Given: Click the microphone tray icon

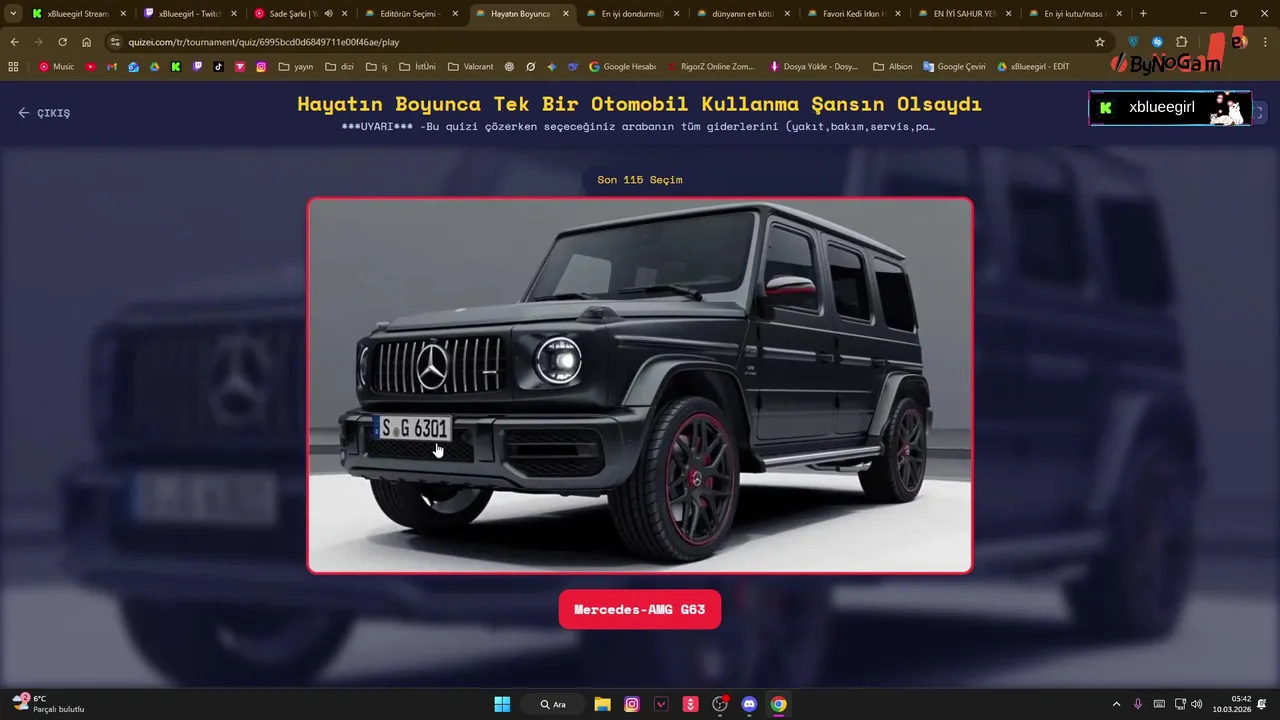Looking at the screenshot, I should (x=1138, y=704).
